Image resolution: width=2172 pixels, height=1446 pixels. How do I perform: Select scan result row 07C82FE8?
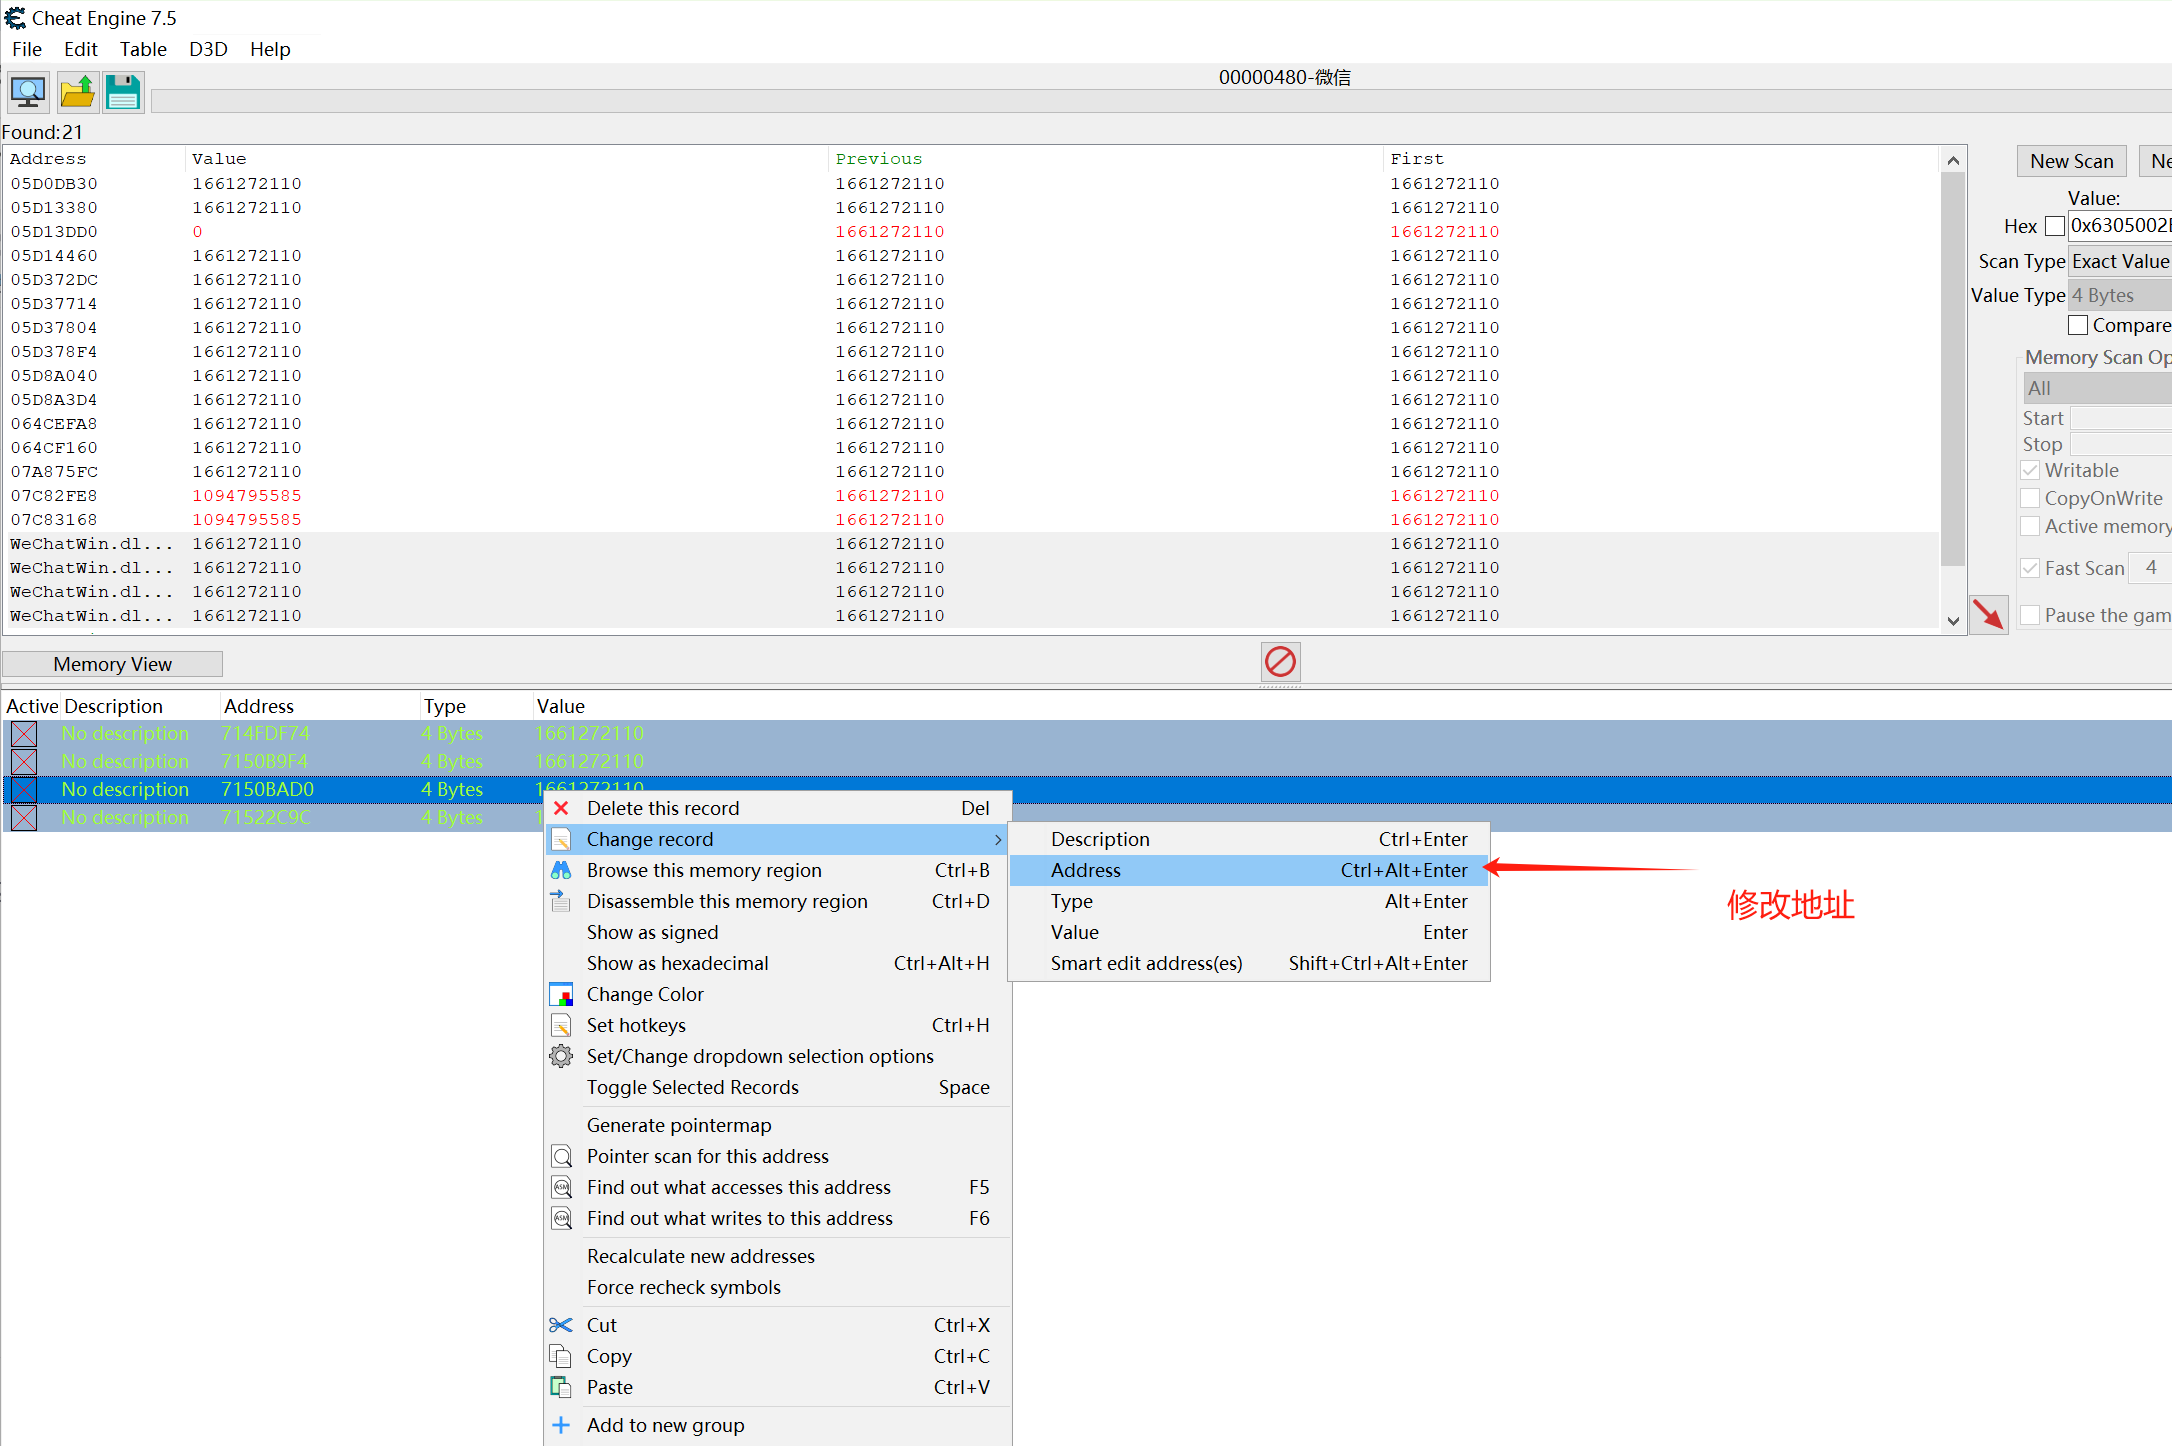[970, 495]
